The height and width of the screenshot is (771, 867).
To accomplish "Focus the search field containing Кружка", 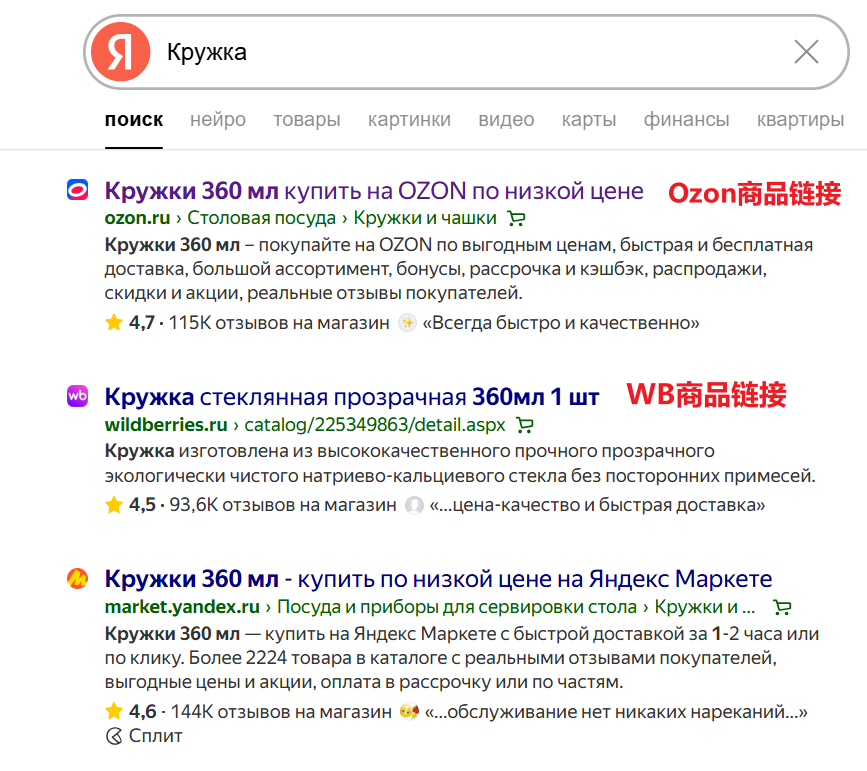I will pos(467,52).
